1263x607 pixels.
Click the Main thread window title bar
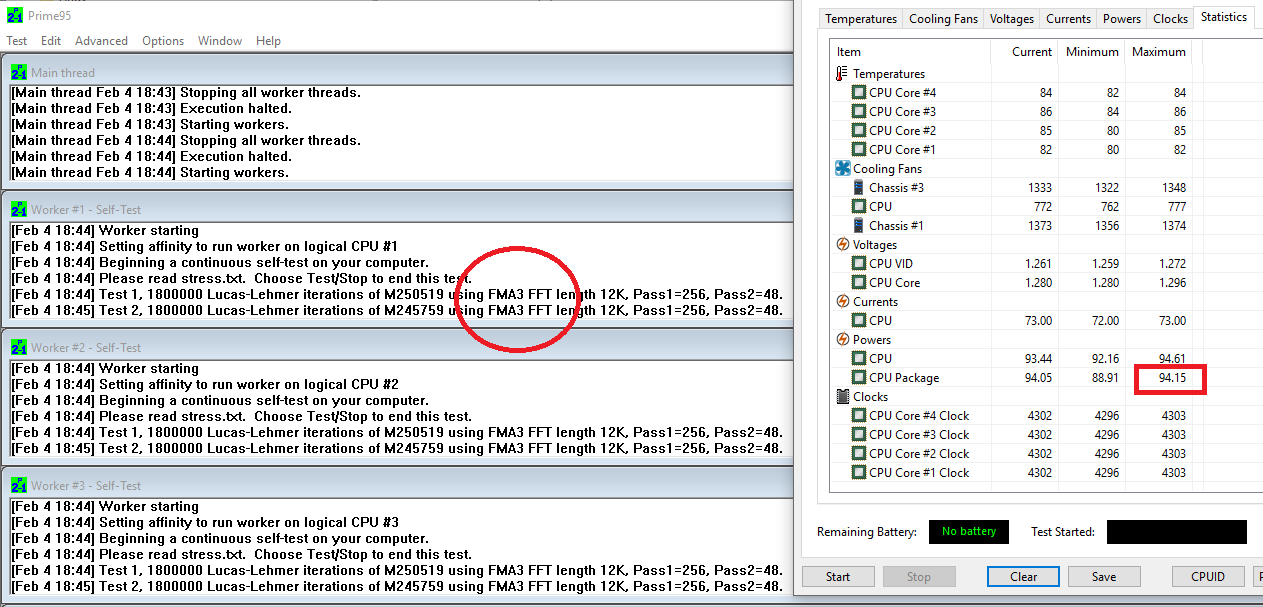click(x=397, y=72)
